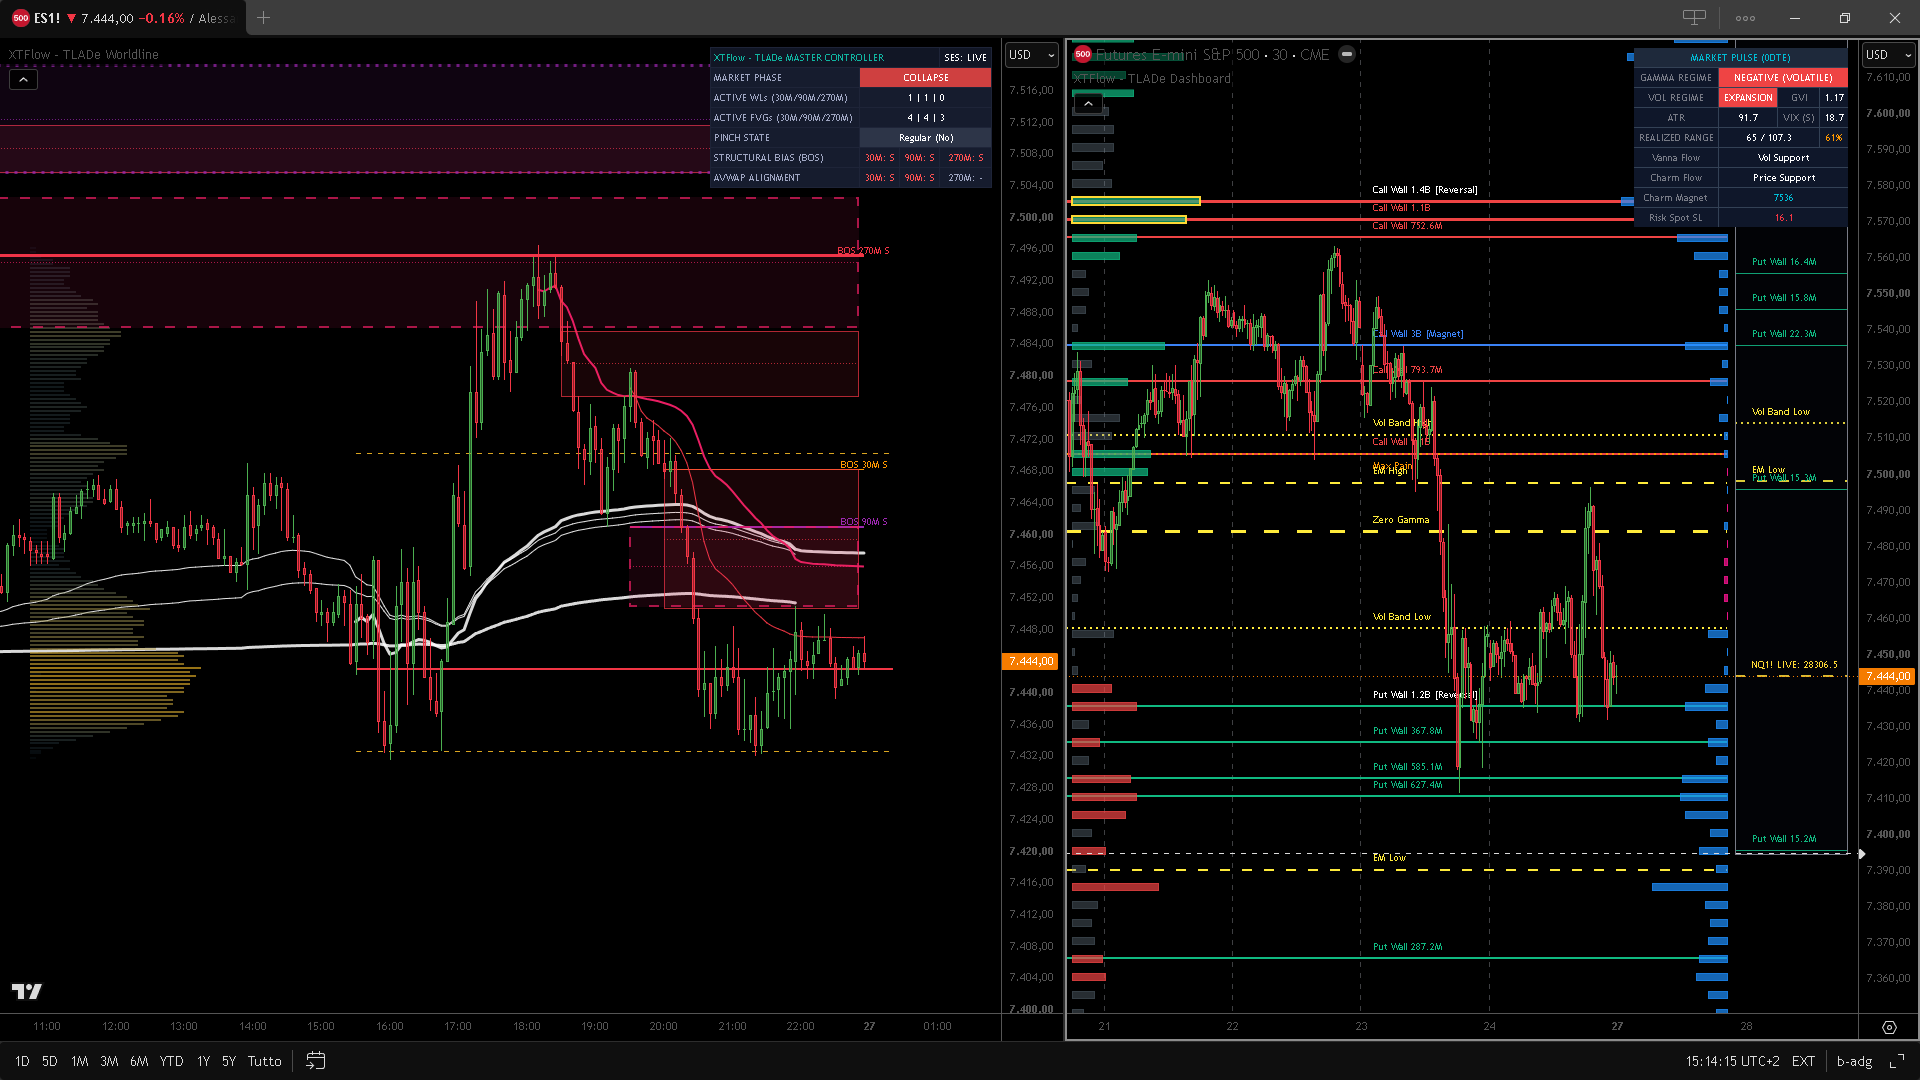Click the Put Wall 1.2B [Reversal] label

coord(1425,695)
